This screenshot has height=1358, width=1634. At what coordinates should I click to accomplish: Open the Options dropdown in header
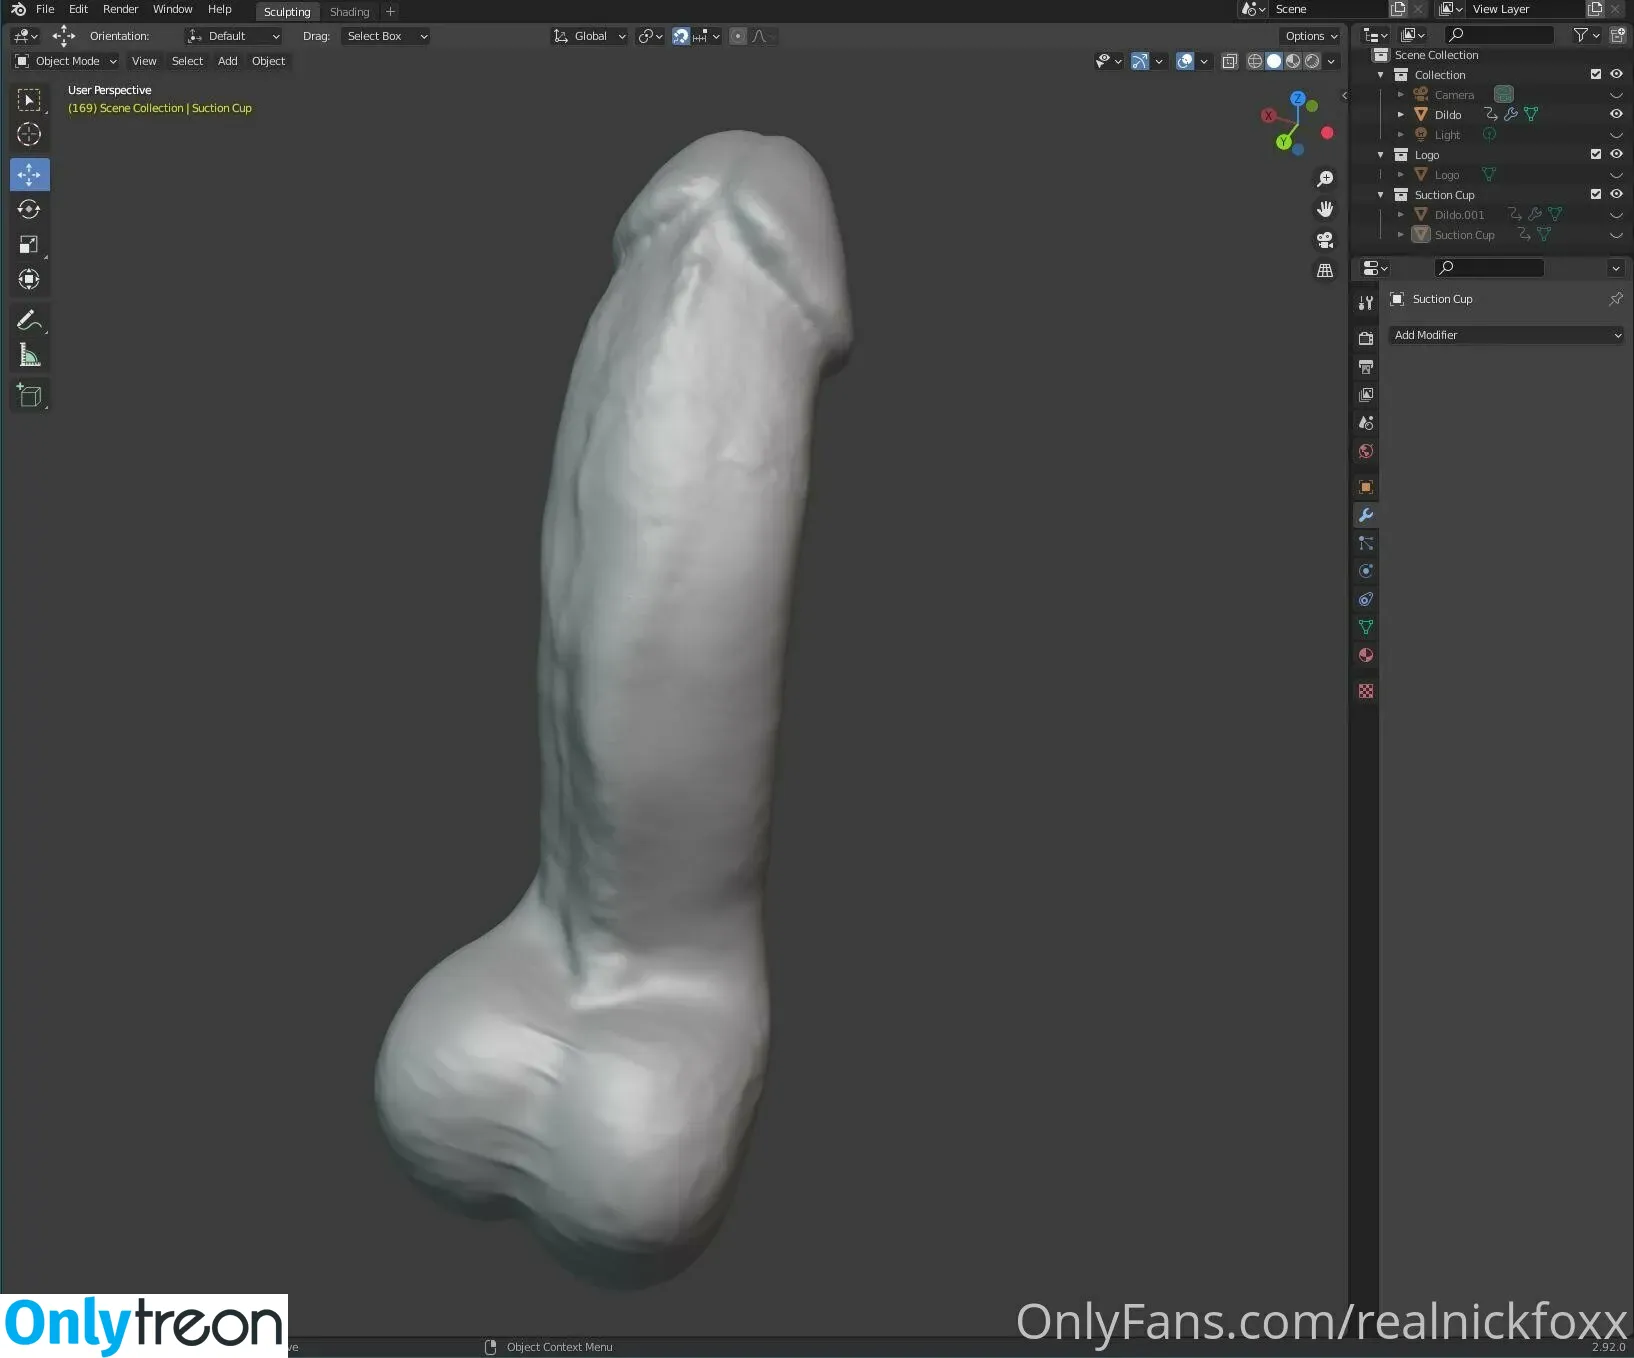(x=1311, y=36)
